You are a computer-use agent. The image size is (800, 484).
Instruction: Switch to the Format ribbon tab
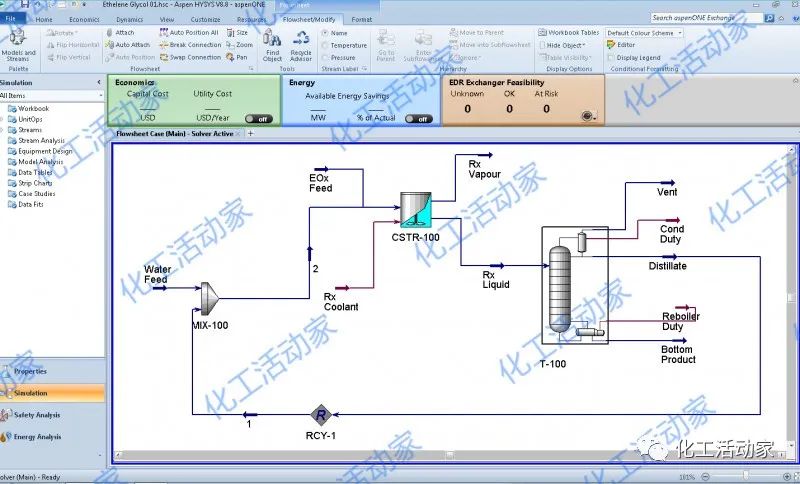pos(362,19)
